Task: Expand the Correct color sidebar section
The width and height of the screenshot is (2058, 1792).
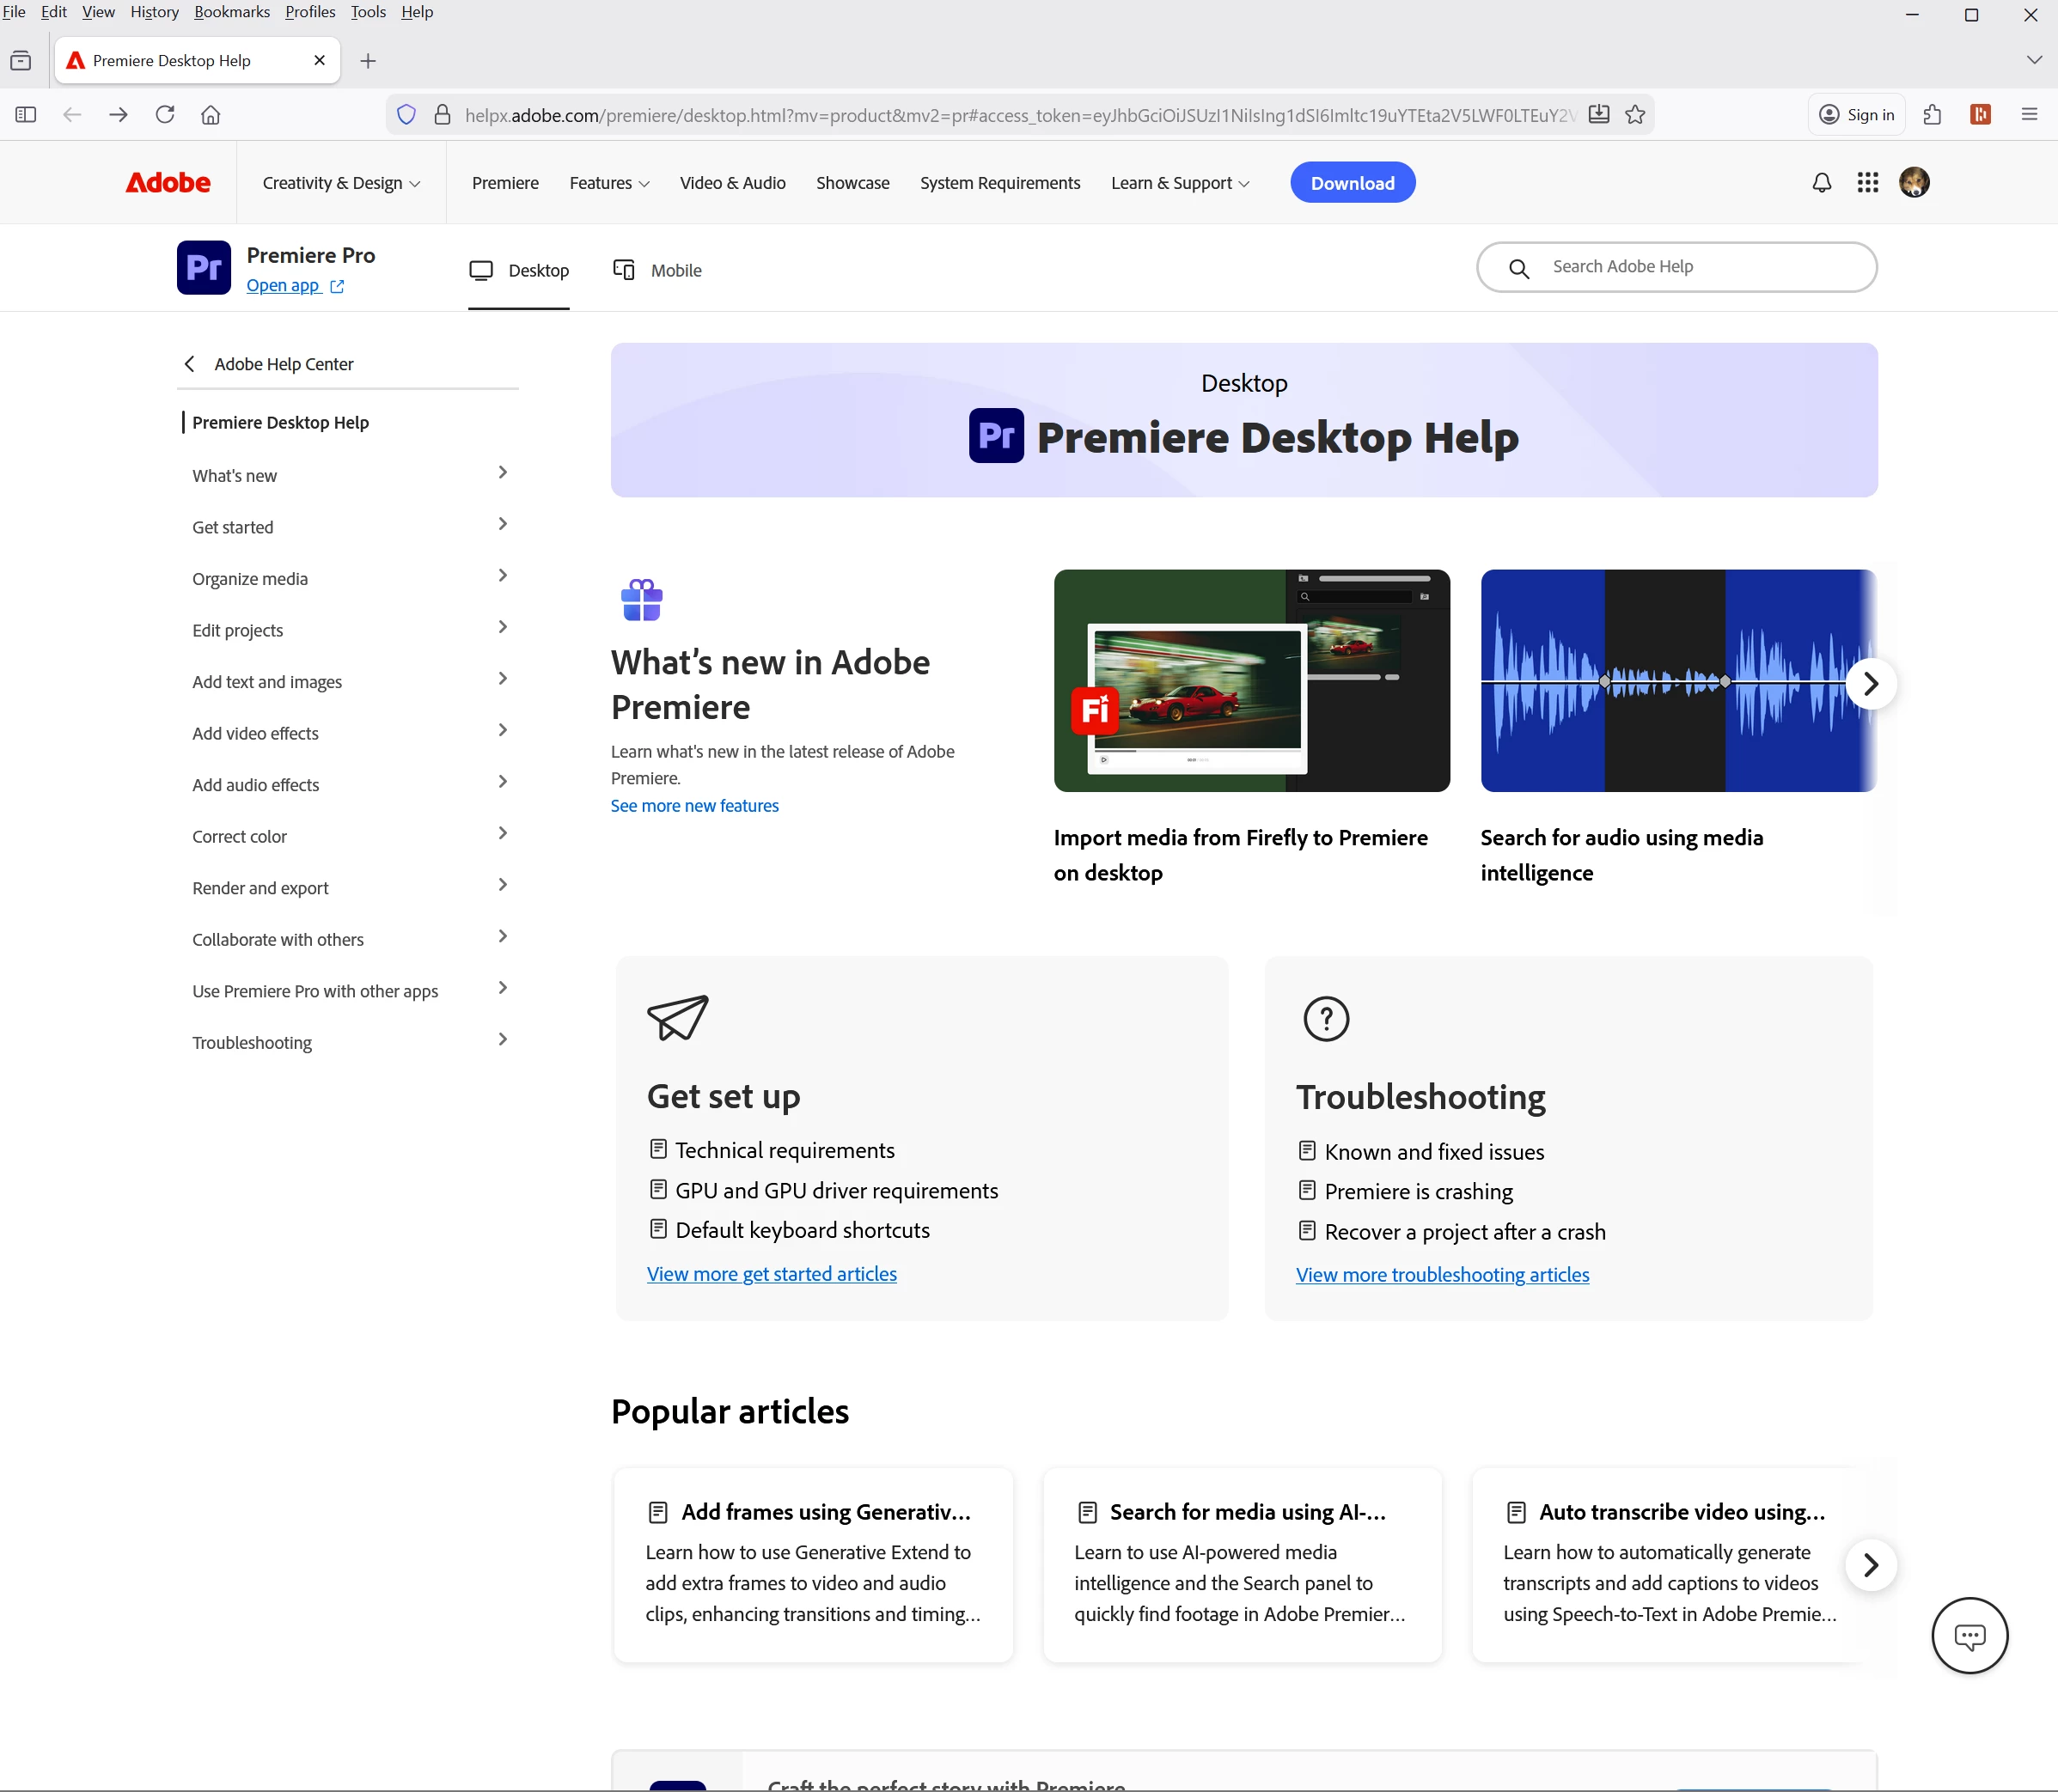Action: point(503,834)
